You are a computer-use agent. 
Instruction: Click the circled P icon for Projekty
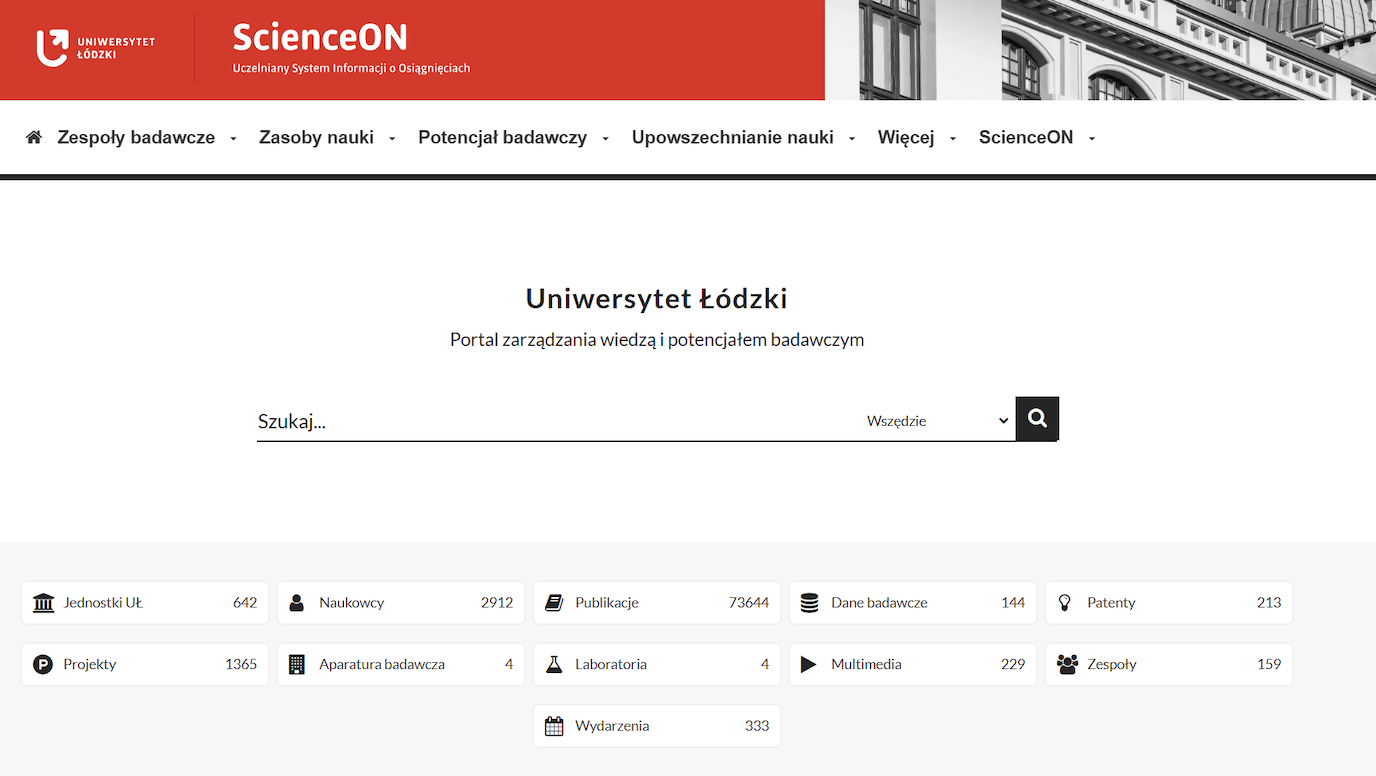[x=43, y=664]
